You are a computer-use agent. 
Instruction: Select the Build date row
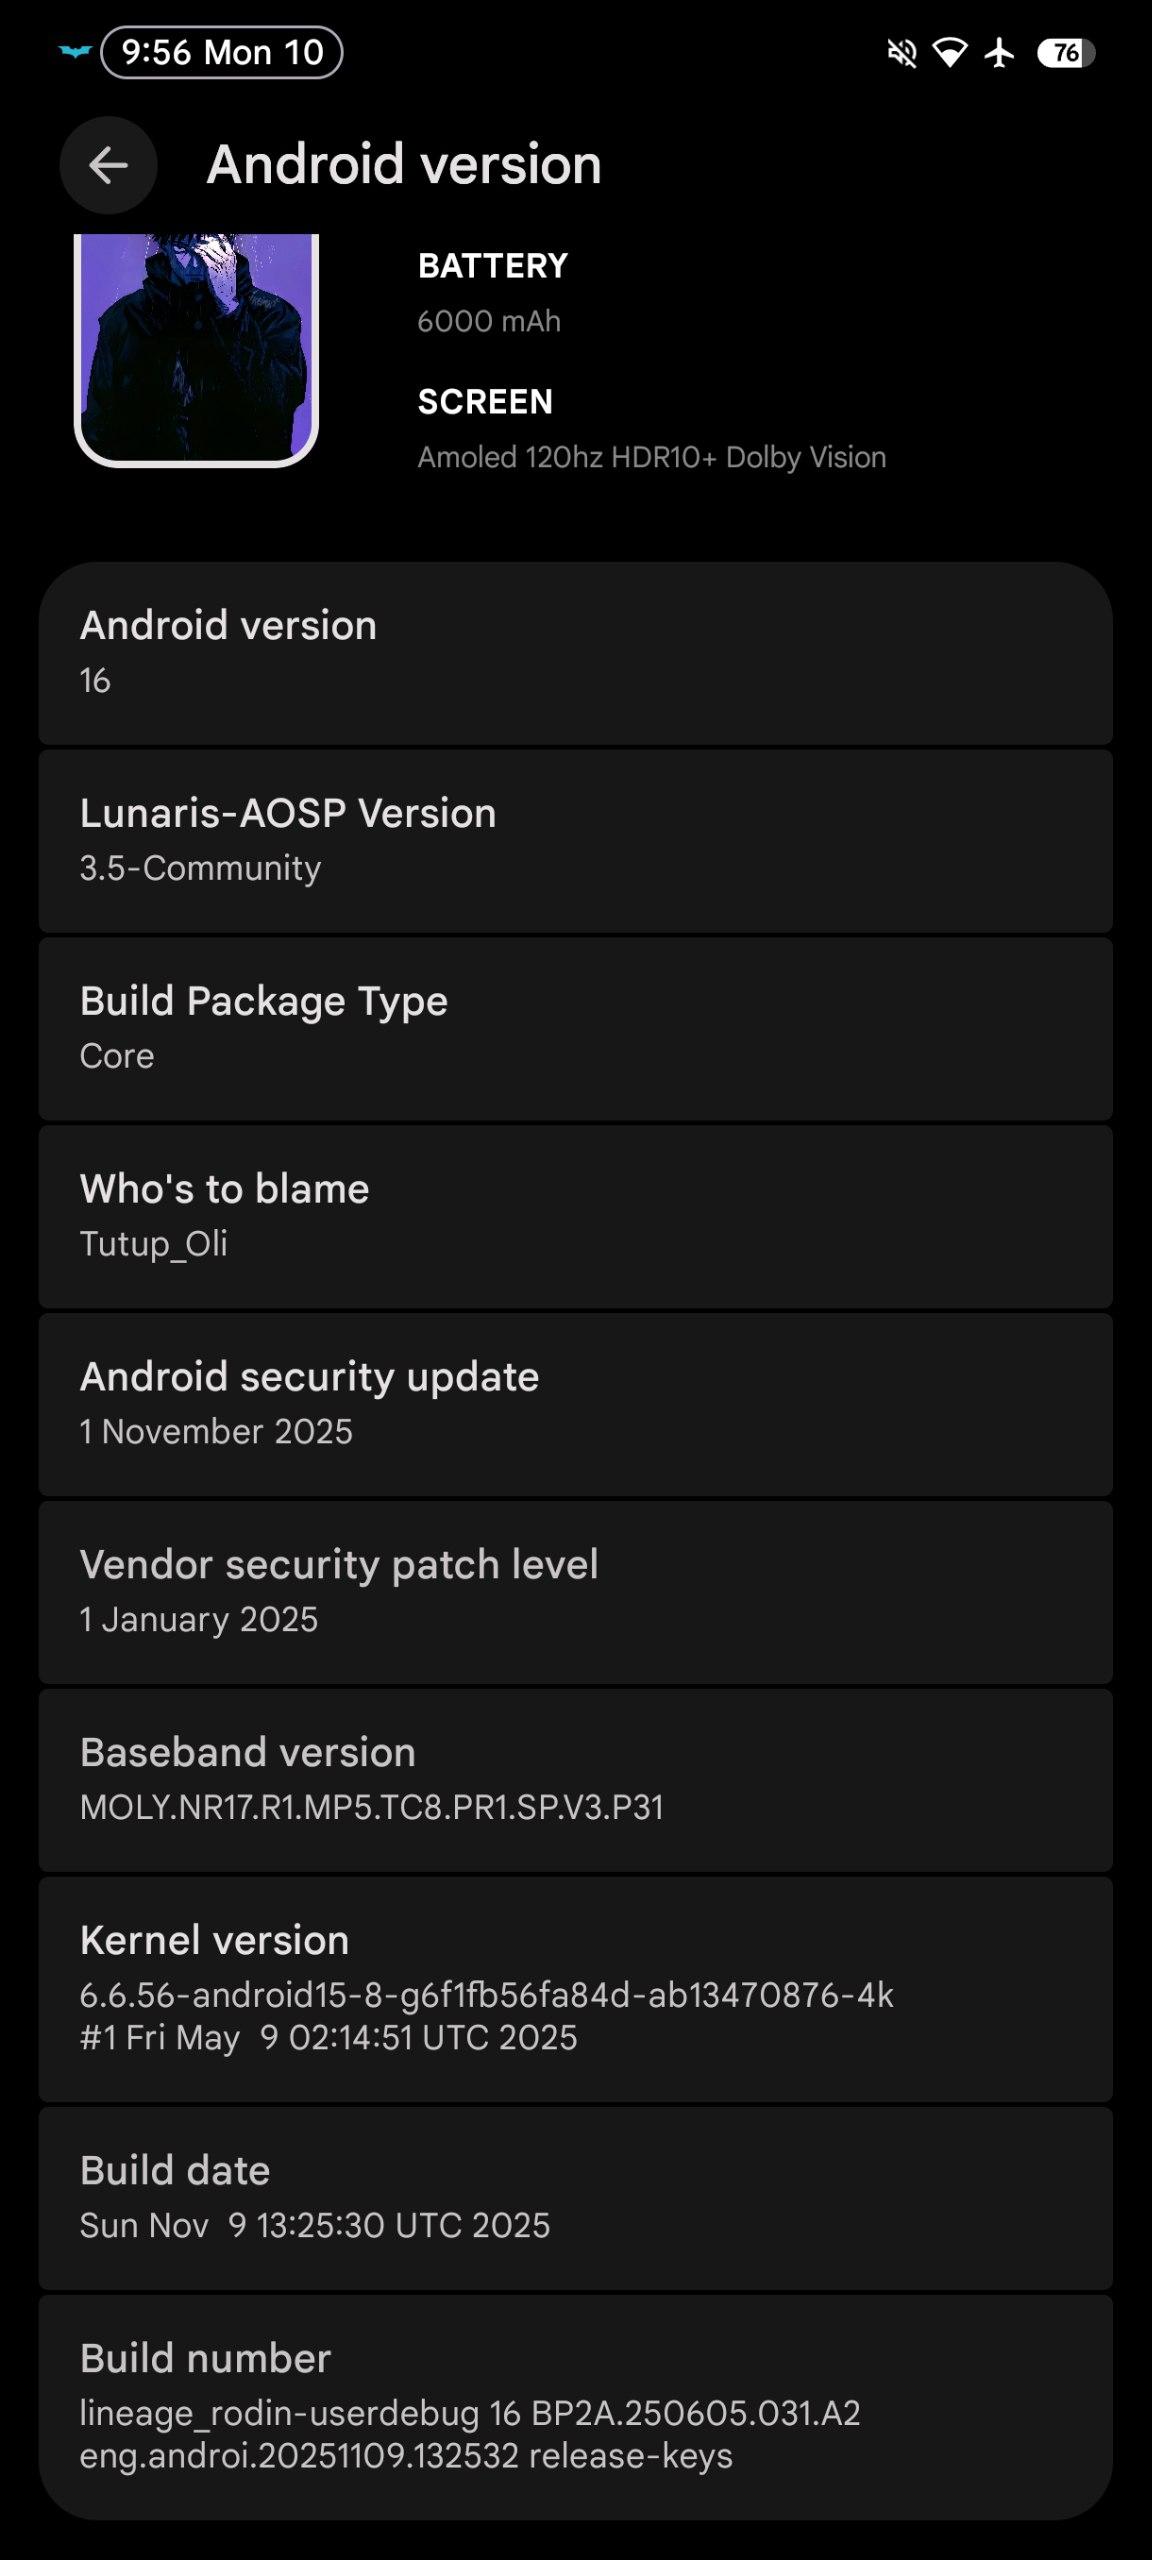575,2198
